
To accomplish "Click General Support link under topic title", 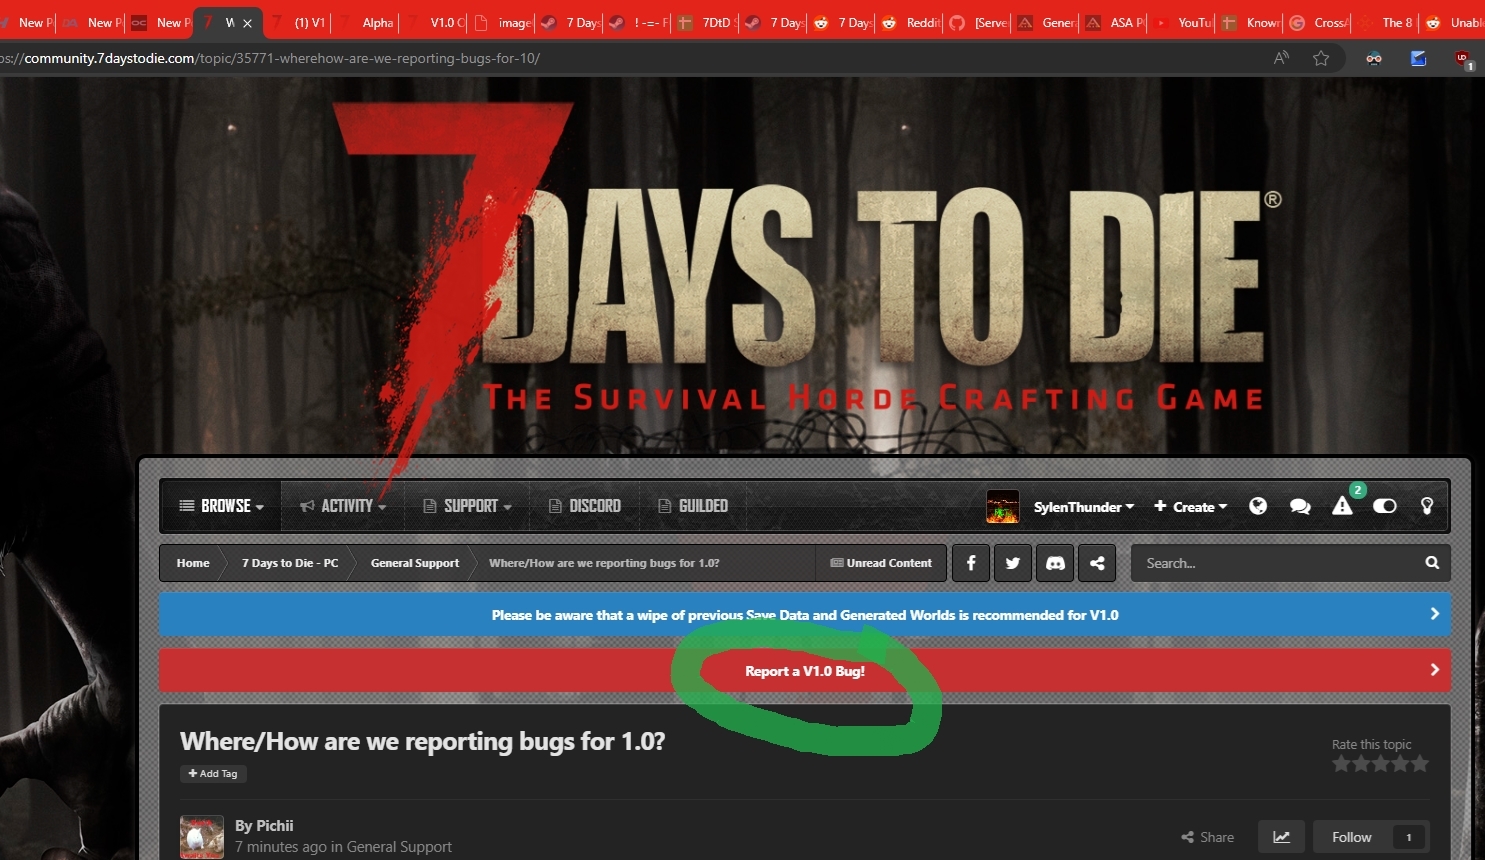I will click(x=399, y=847).
